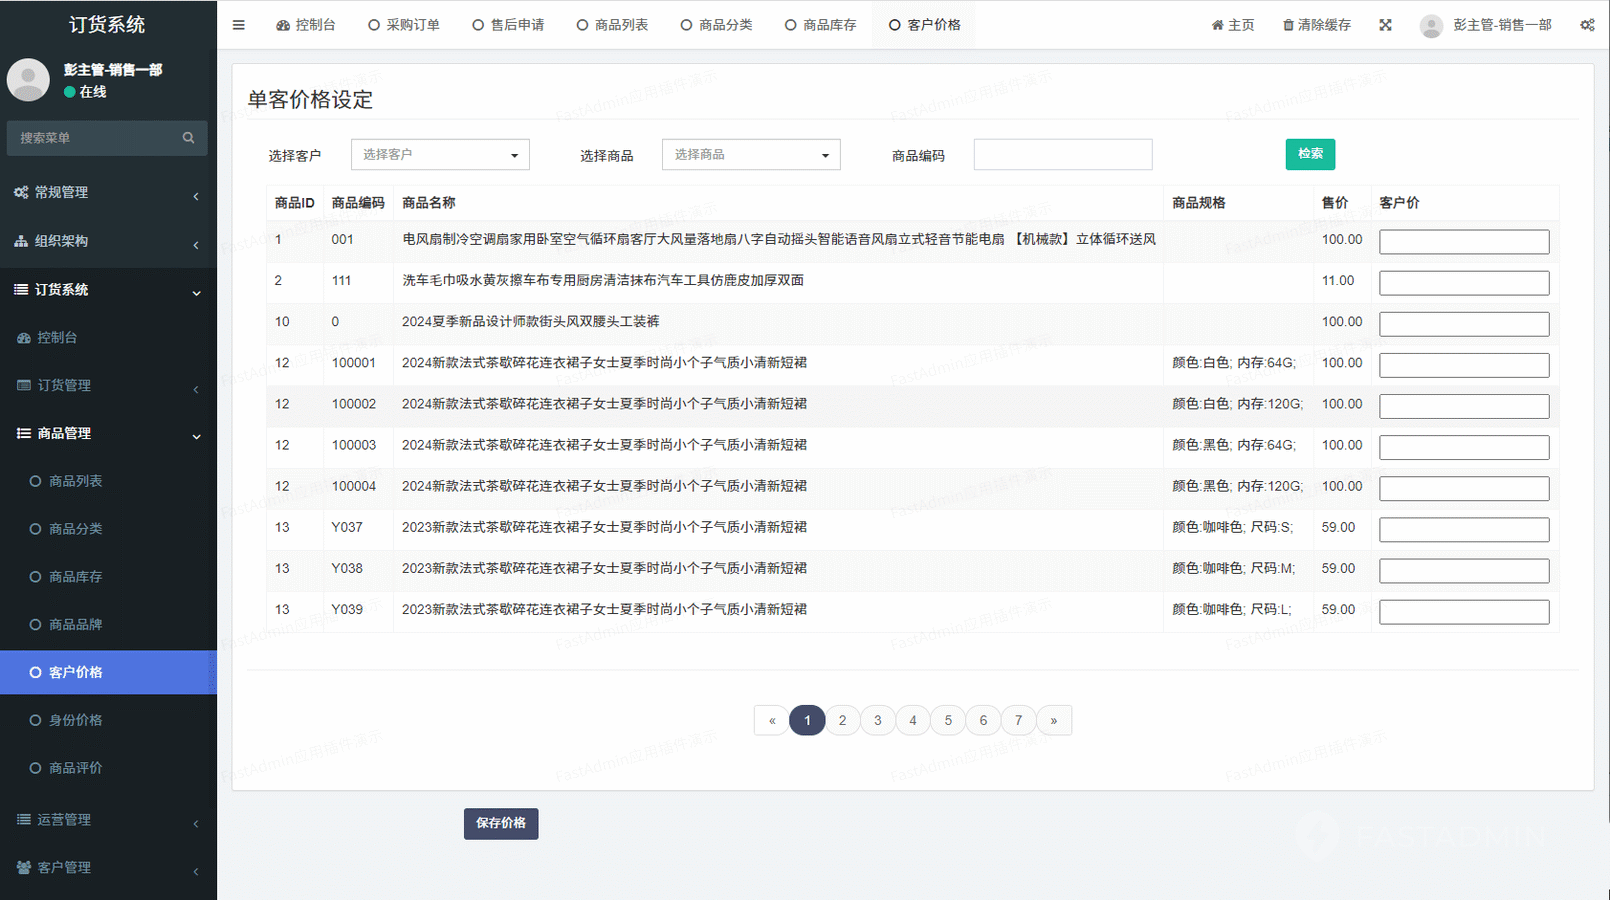Open the 选择商品 dropdown
The image size is (1610, 900).
751,155
